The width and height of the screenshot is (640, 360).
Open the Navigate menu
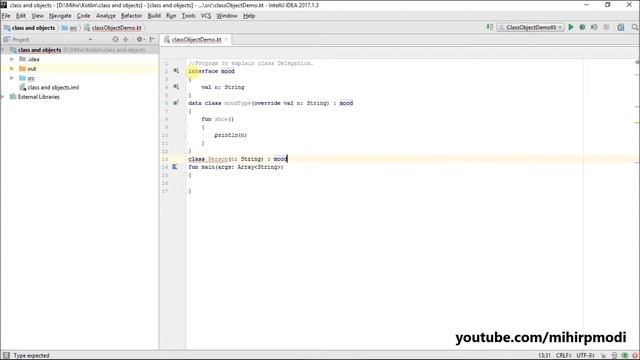pyautogui.click(x=60, y=16)
